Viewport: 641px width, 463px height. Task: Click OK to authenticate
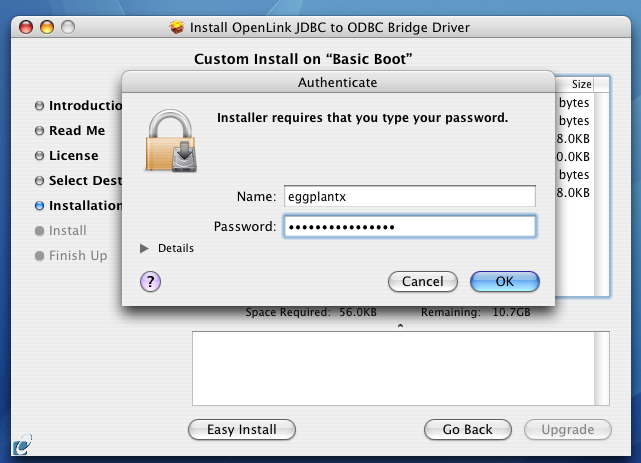505,282
